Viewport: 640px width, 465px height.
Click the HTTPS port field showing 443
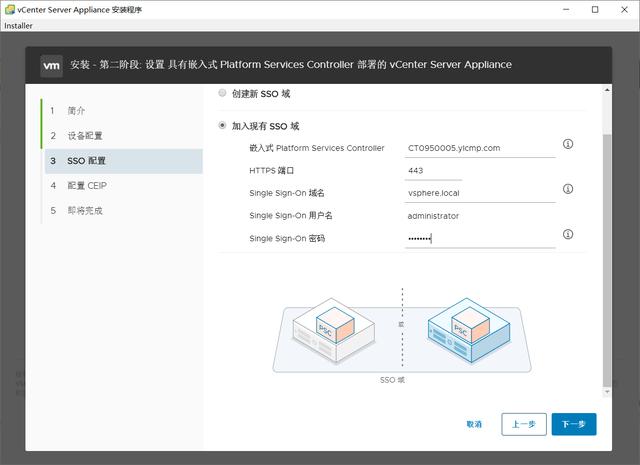point(433,171)
